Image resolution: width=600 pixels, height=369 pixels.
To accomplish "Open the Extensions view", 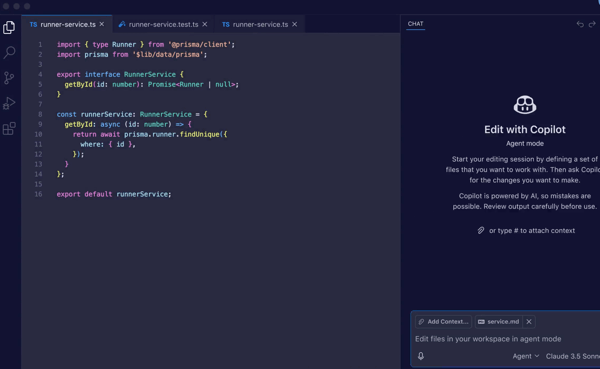I will click(9, 129).
